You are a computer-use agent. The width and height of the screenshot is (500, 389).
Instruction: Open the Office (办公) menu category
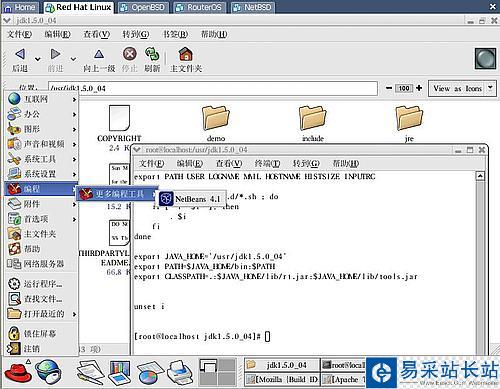coord(42,114)
